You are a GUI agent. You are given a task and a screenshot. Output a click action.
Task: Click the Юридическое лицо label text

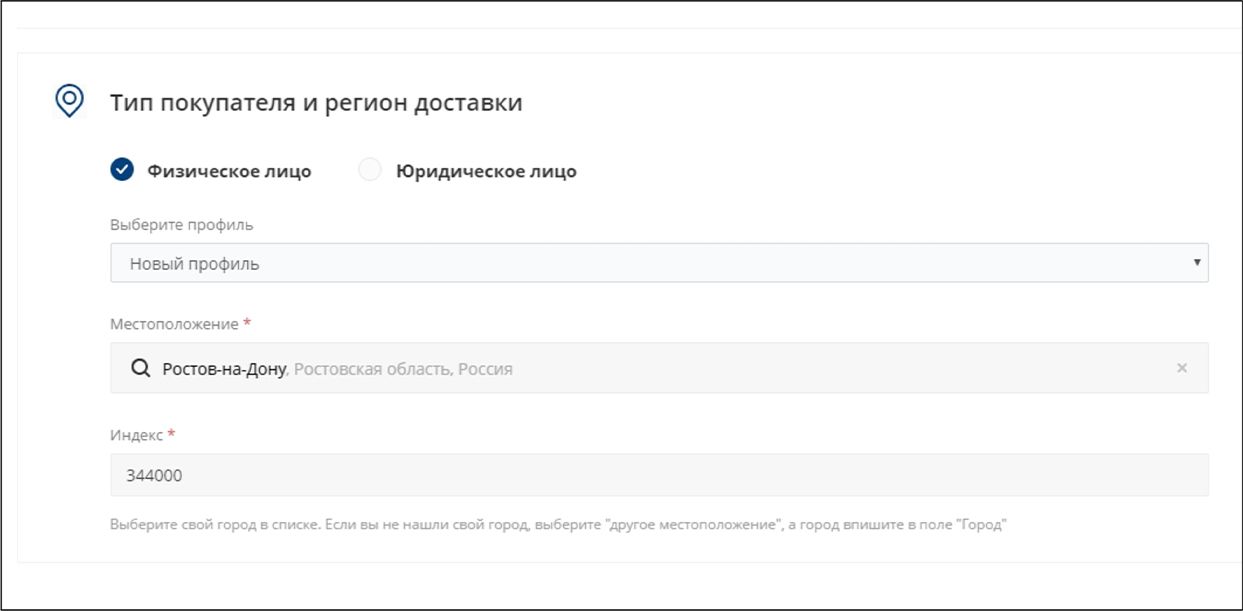coord(487,171)
